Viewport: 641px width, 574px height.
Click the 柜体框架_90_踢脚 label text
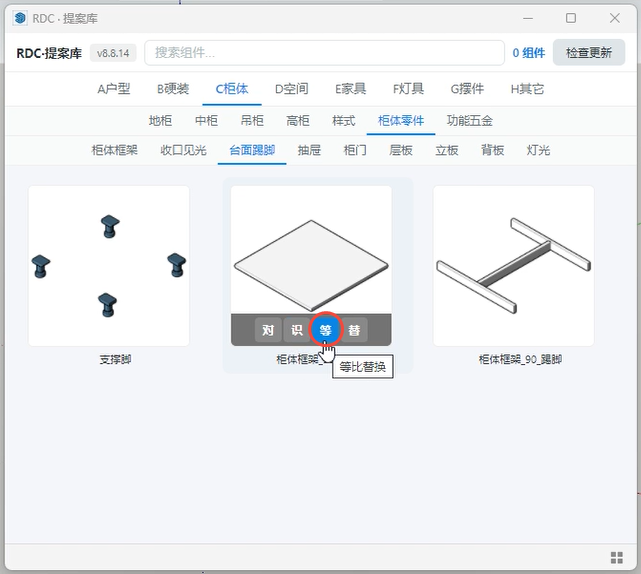(x=520, y=359)
